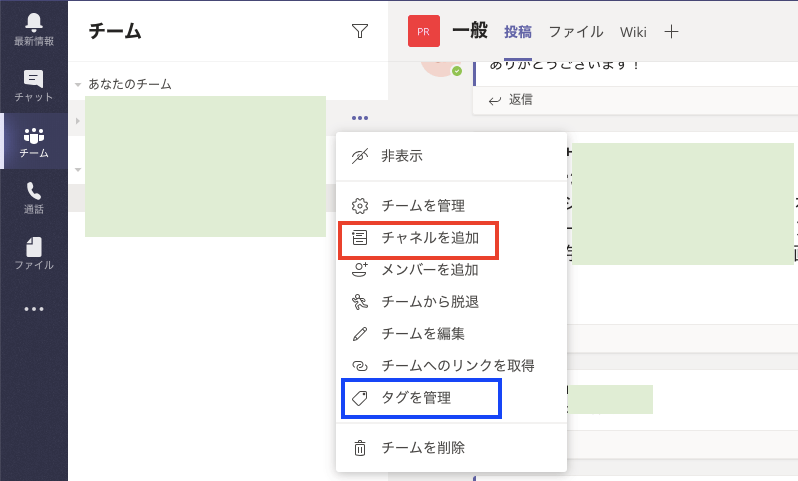The image size is (798, 481).
Task: Select the チーム sidebar icon
Action: 34,142
